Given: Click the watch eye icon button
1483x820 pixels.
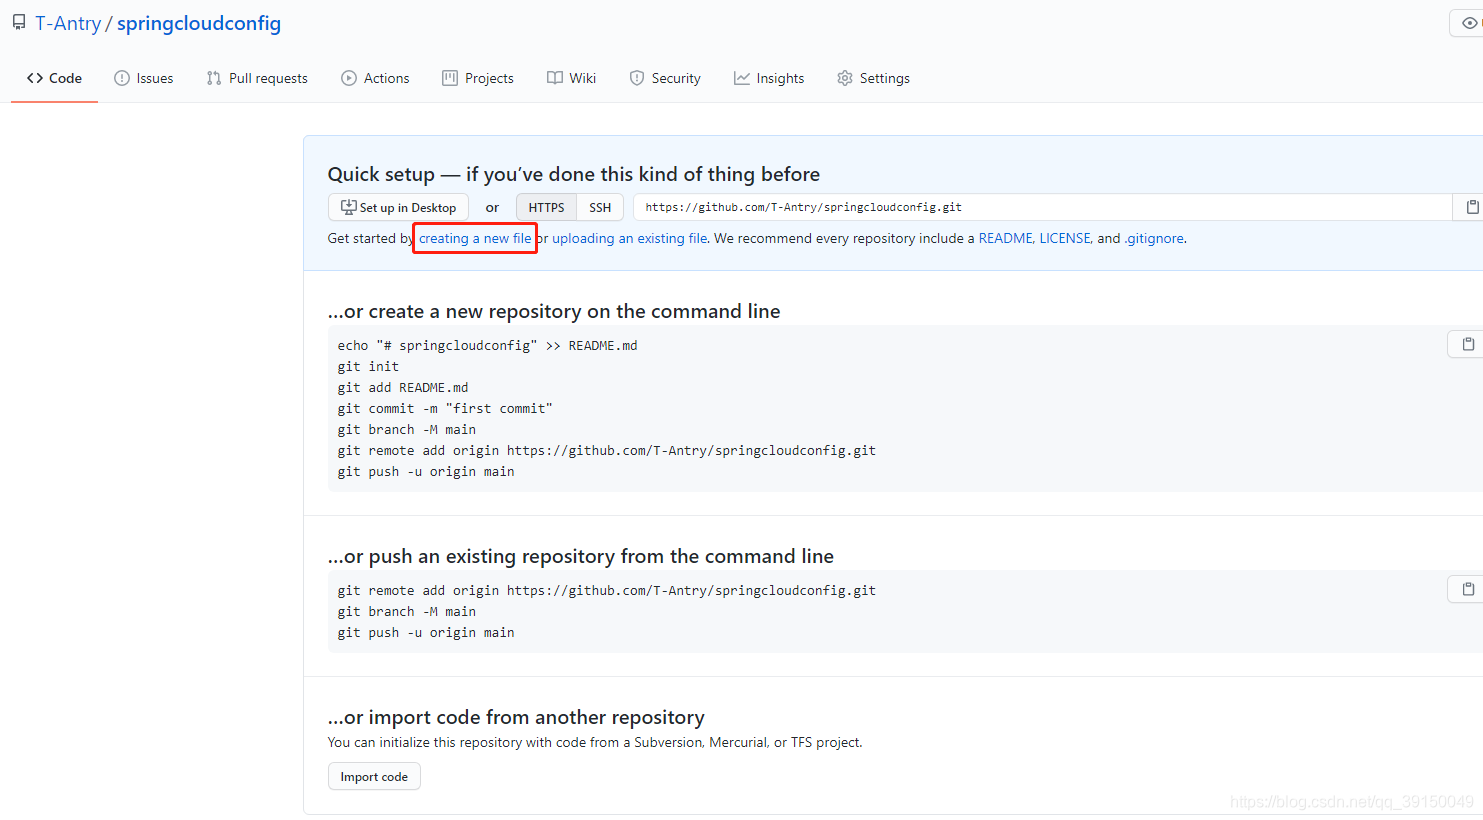Looking at the screenshot, I should (1467, 23).
